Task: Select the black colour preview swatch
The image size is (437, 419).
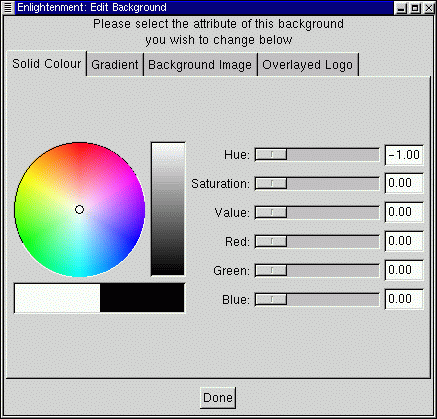Action: tap(142, 298)
